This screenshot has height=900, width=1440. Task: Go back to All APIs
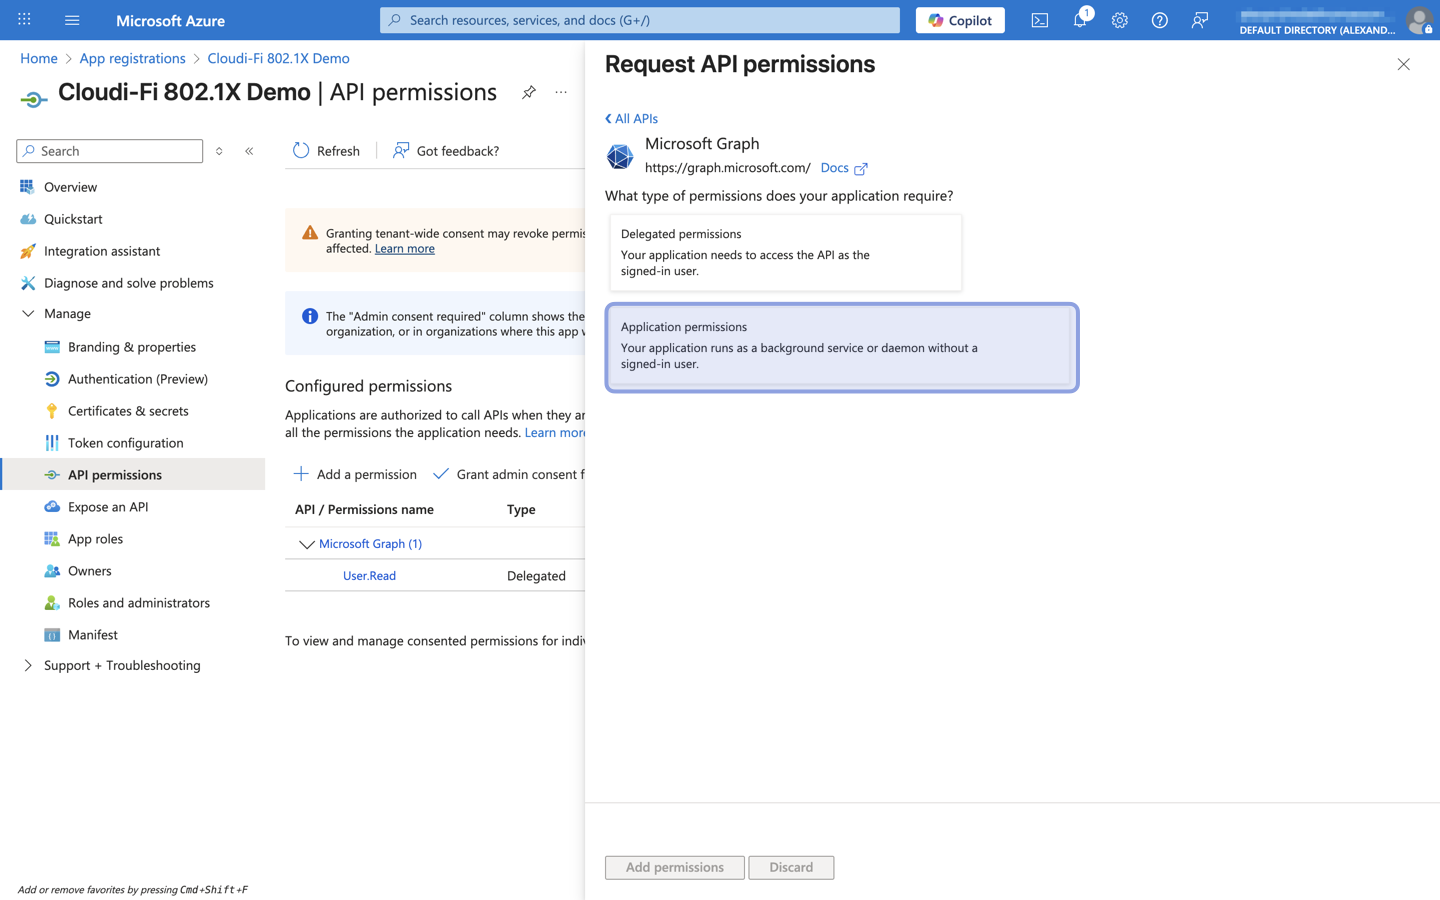pos(631,119)
